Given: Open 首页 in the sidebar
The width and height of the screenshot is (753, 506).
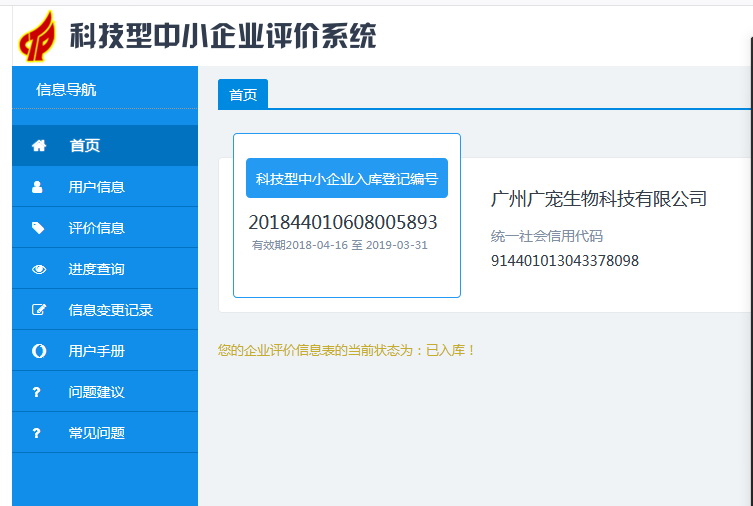Looking at the screenshot, I should click(x=105, y=145).
